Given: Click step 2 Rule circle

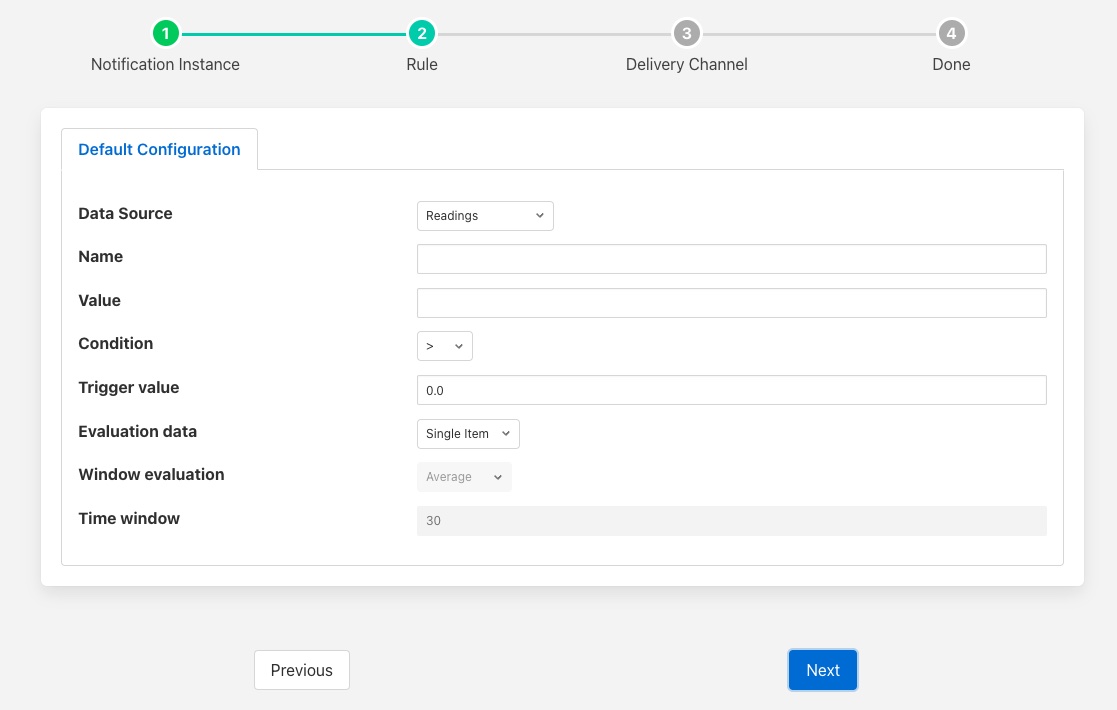Looking at the screenshot, I should coord(422,34).
